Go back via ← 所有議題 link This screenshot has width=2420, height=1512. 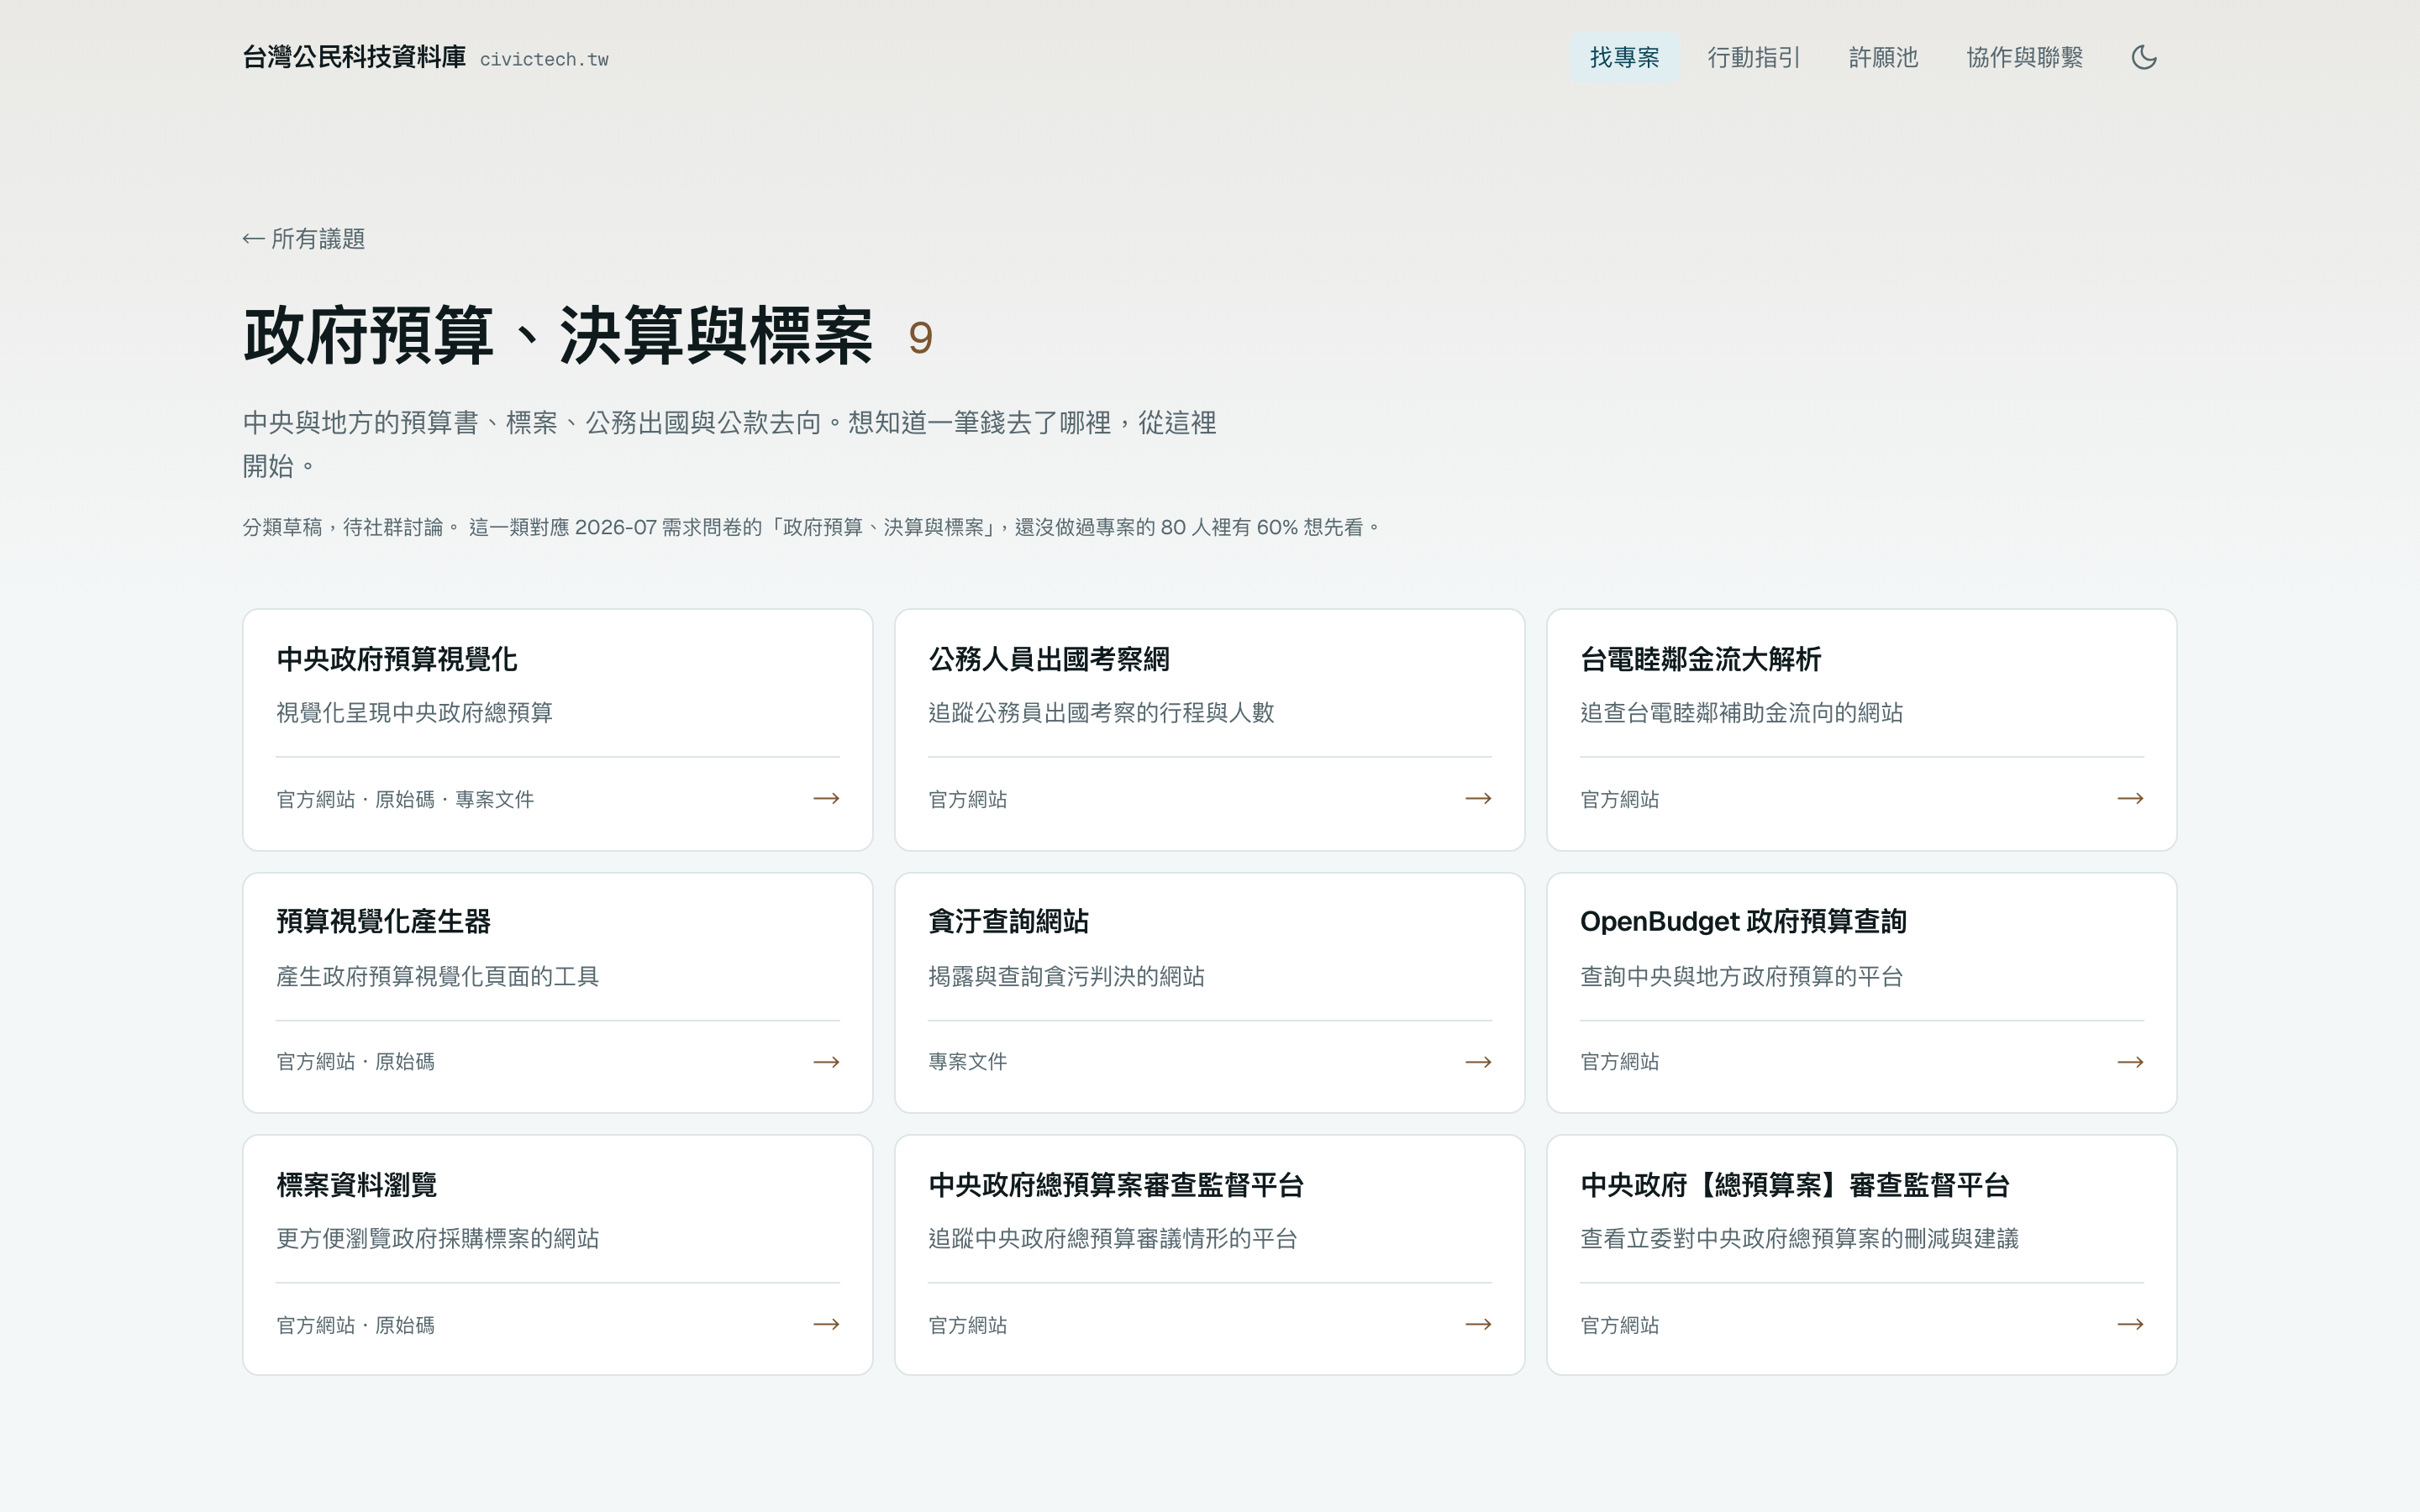pyautogui.click(x=304, y=239)
